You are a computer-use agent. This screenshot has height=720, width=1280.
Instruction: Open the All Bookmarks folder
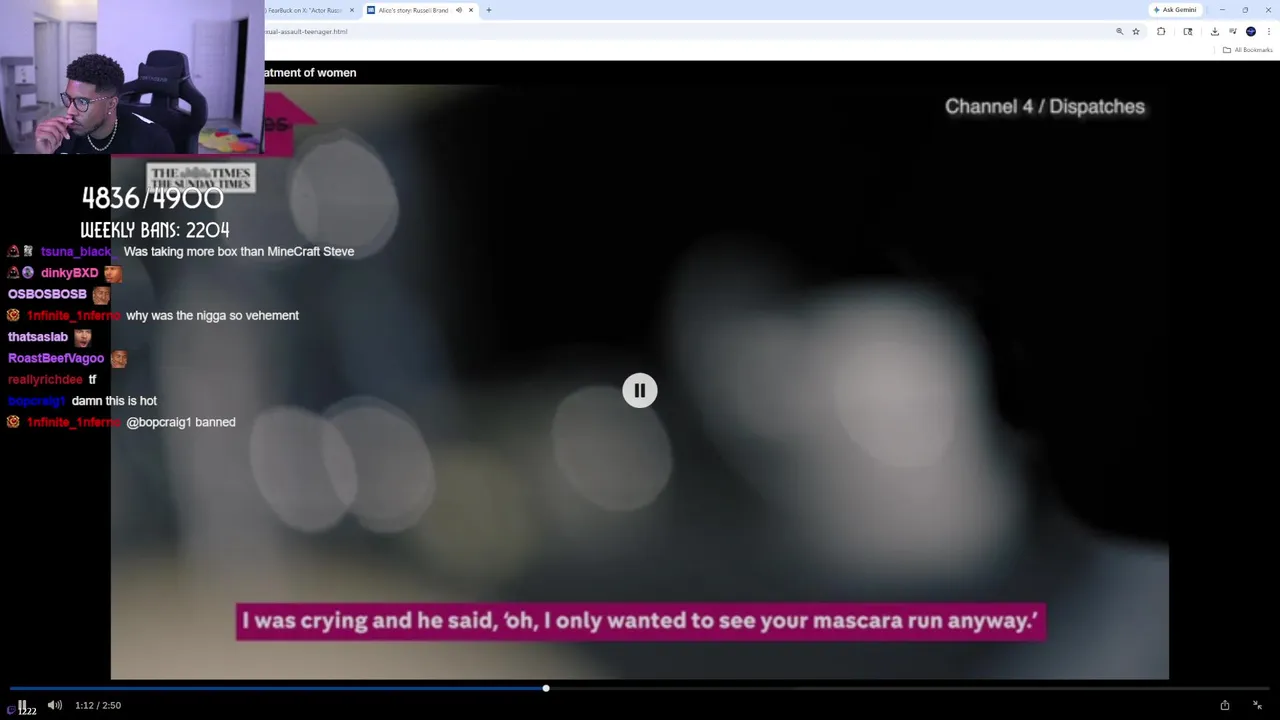pos(1248,50)
